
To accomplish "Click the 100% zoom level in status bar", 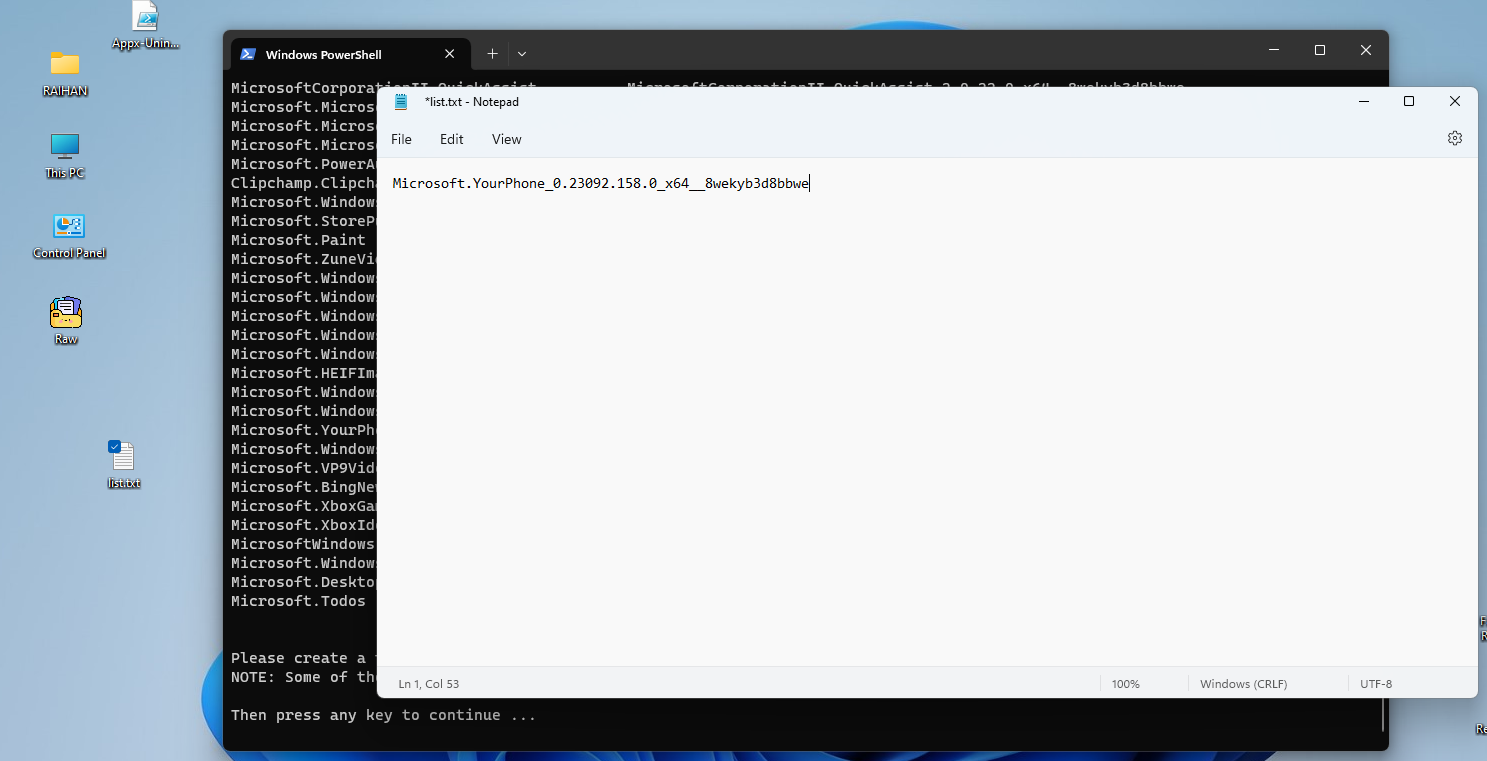I will pos(1125,684).
